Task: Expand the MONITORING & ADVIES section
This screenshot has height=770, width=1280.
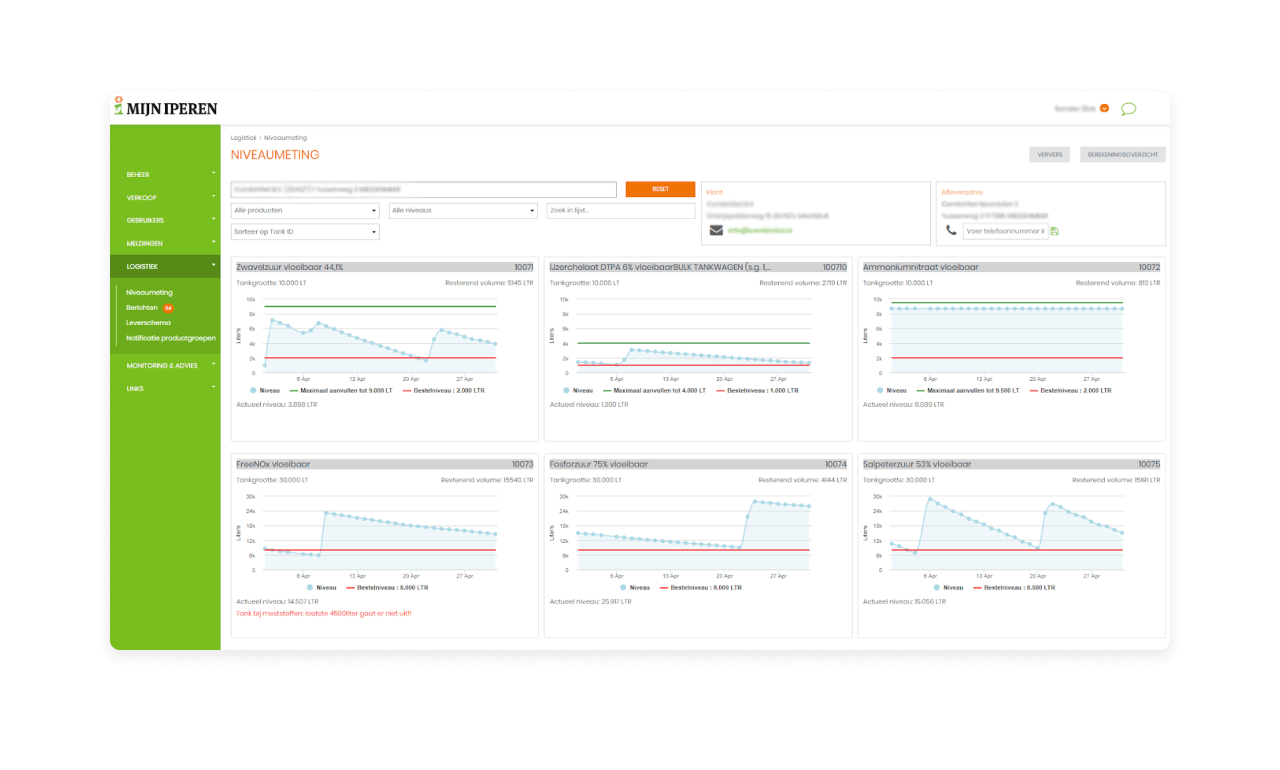Action: 165,365
